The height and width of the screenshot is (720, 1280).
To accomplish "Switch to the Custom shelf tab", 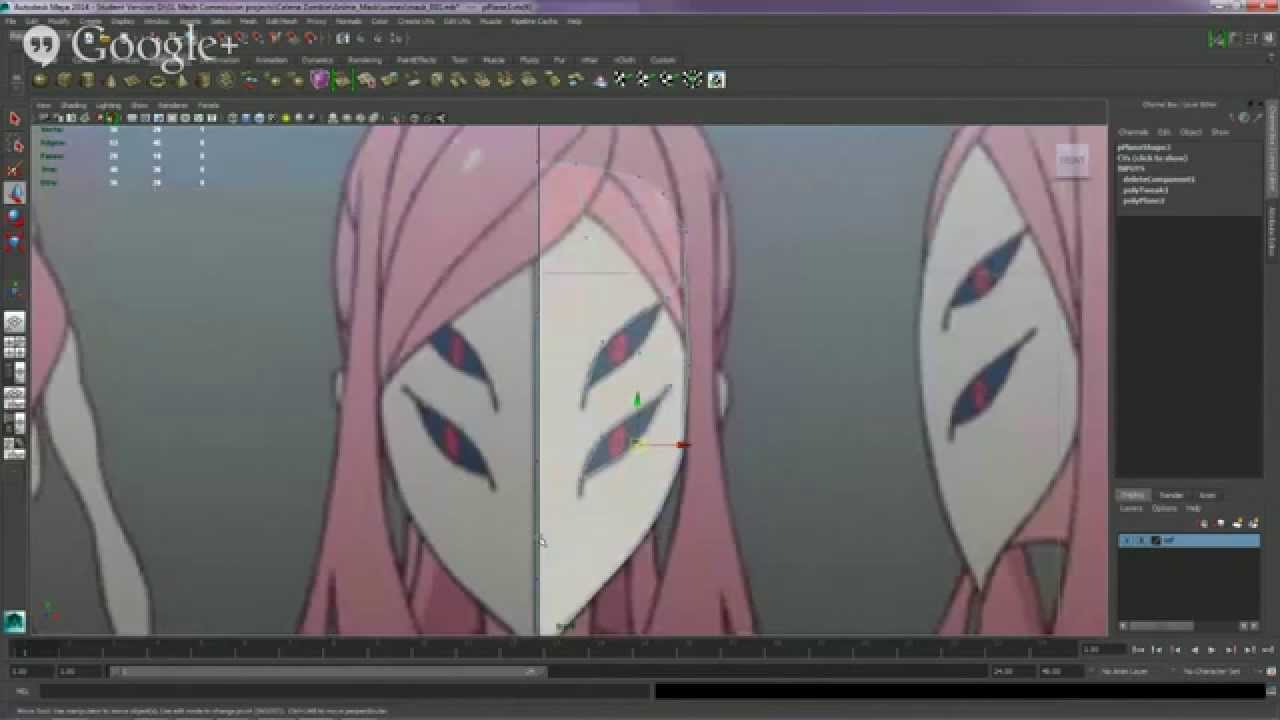I will click(x=662, y=60).
